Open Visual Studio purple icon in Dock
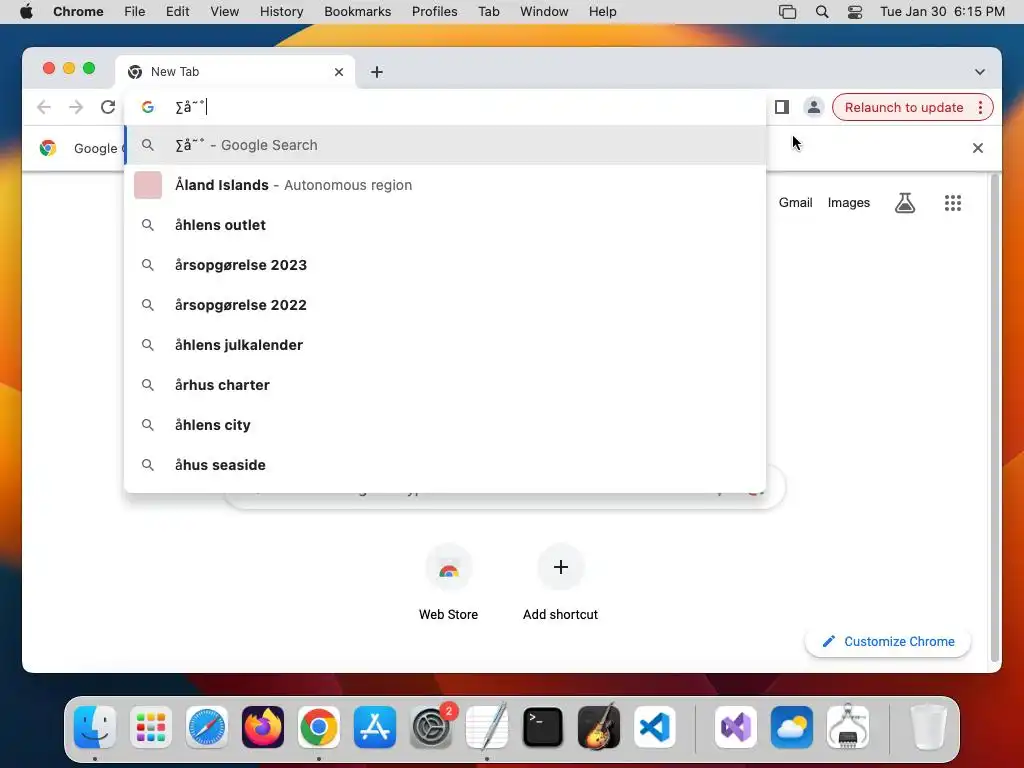 pos(736,727)
